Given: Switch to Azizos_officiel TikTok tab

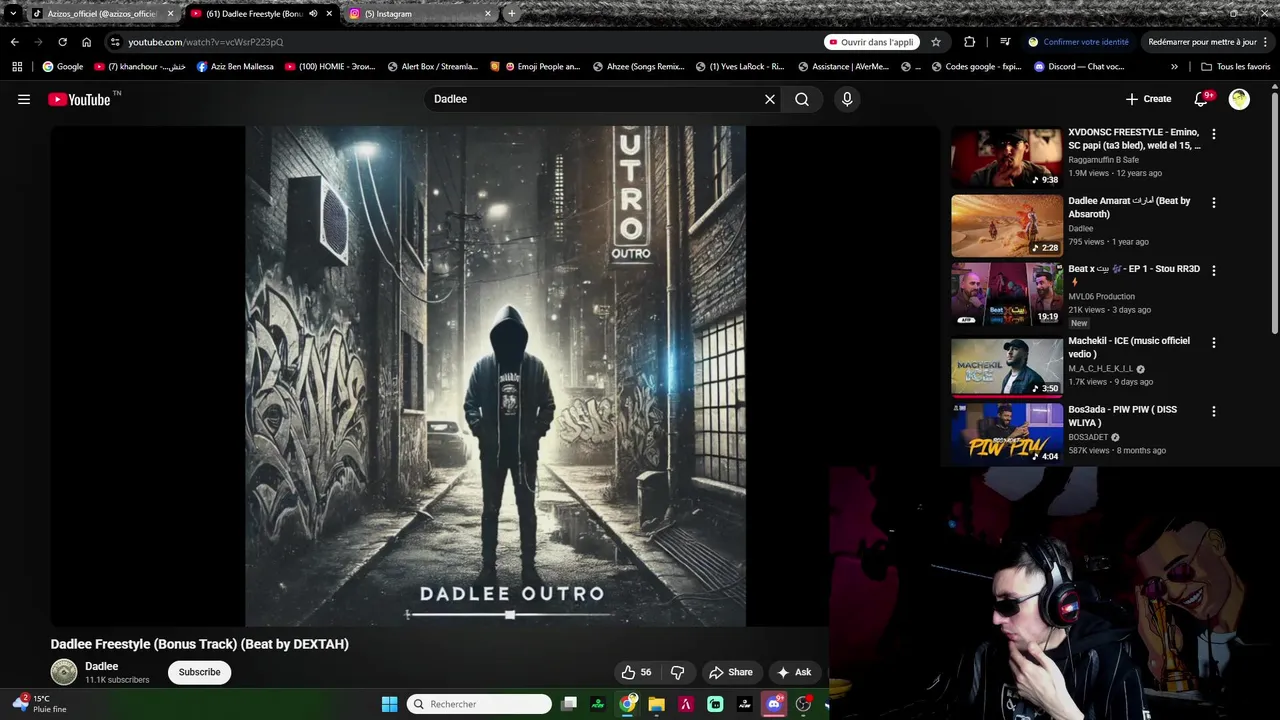Looking at the screenshot, I should click(x=101, y=14).
